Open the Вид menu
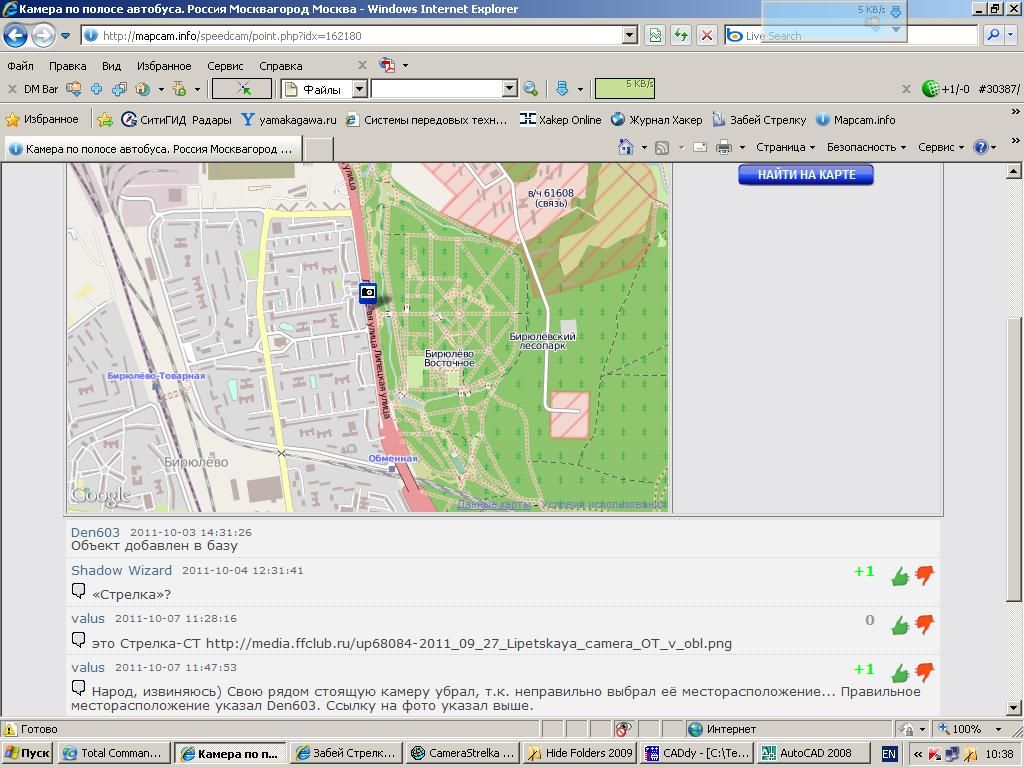The height and width of the screenshot is (768, 1024). click(x=112, y=66)
